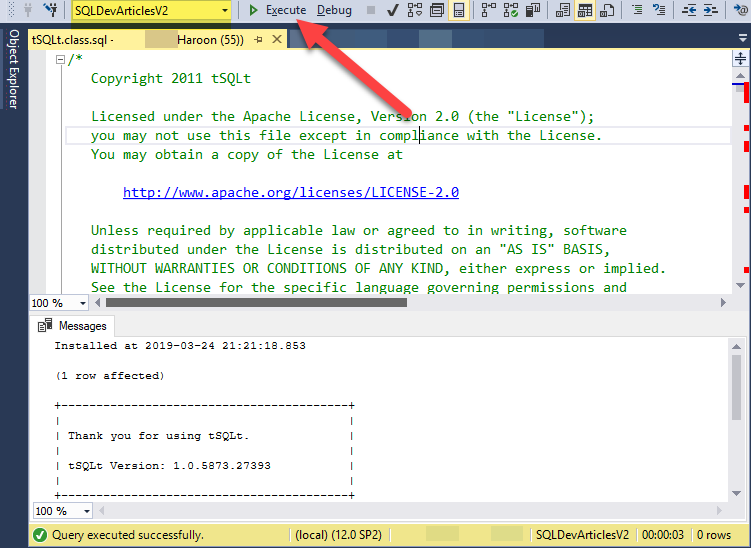Image resolution: width=751 pixels, height=548 pixels.
Task: Click the editor horizontal scroll right arrow
Action: 723,303
